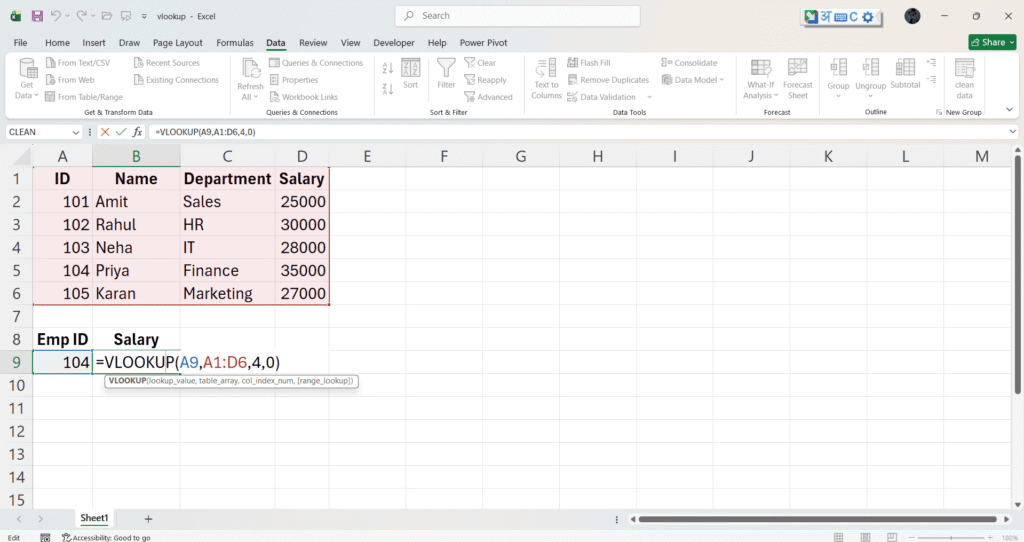Click the green Share button

(x=993, y=42)
